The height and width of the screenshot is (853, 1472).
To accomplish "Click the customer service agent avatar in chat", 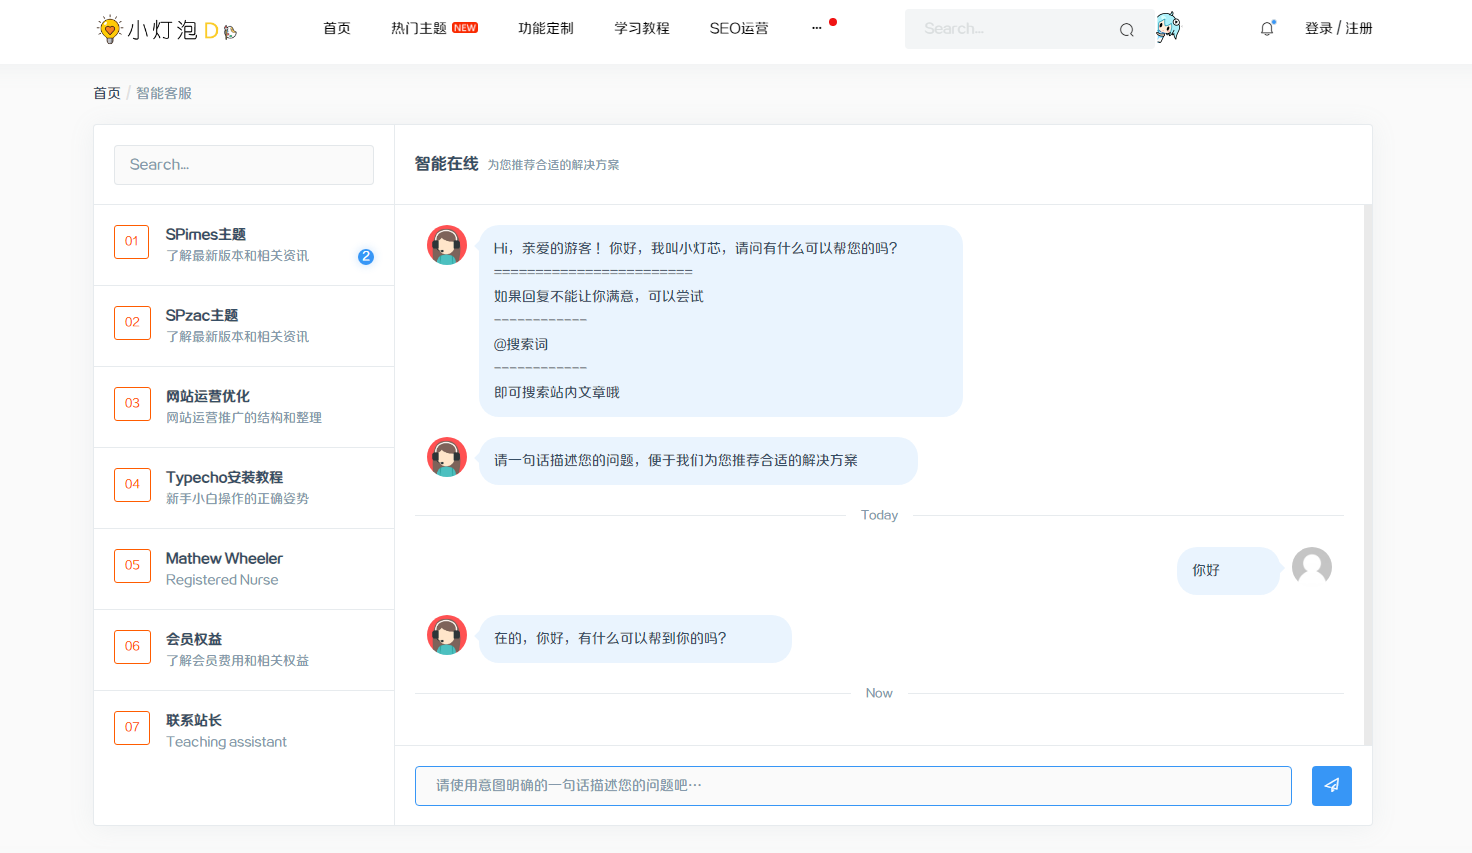I will (x=447, y=244).
